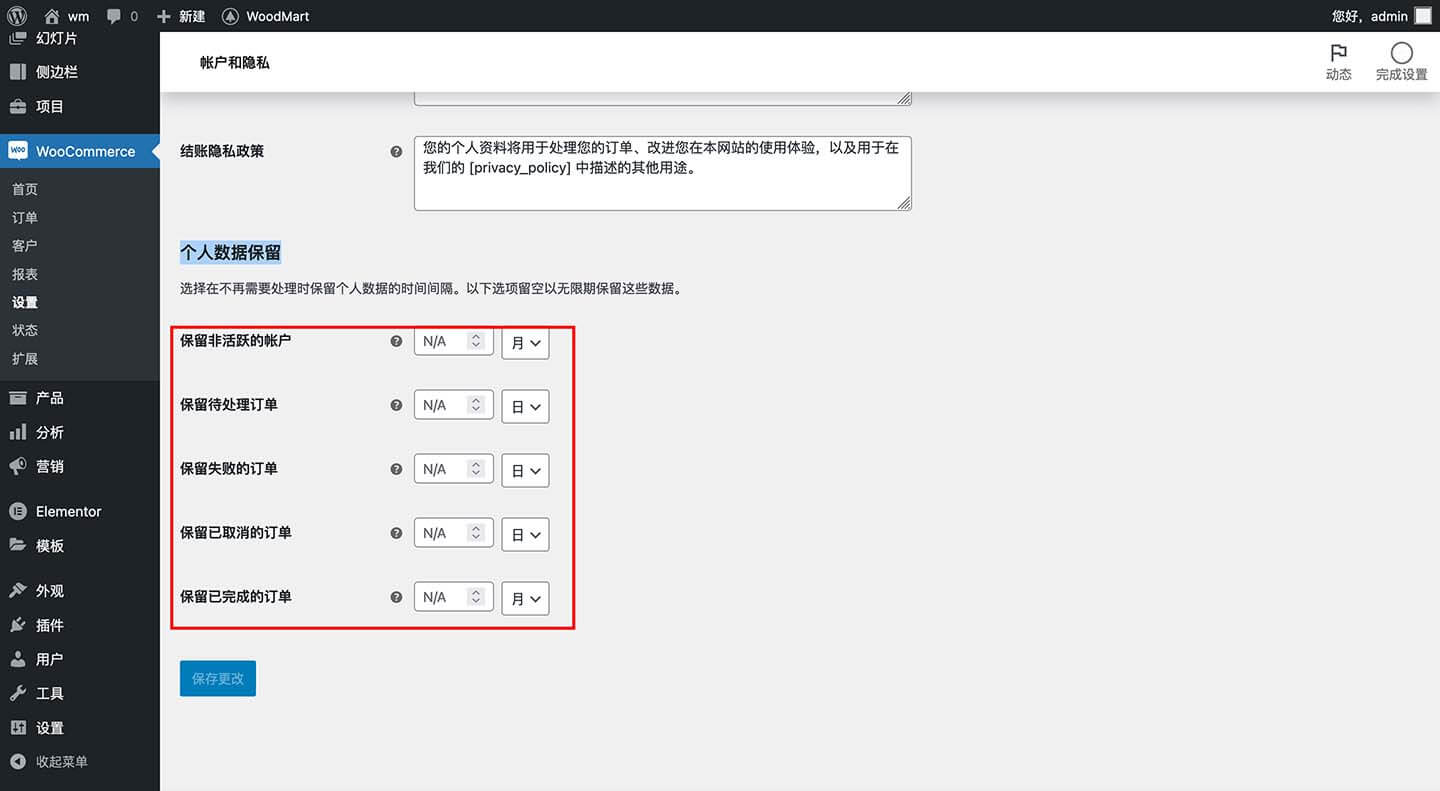This screenshot has width=1440, height=791.
Task: Click the 插件 plug icon
Action: 18,625
